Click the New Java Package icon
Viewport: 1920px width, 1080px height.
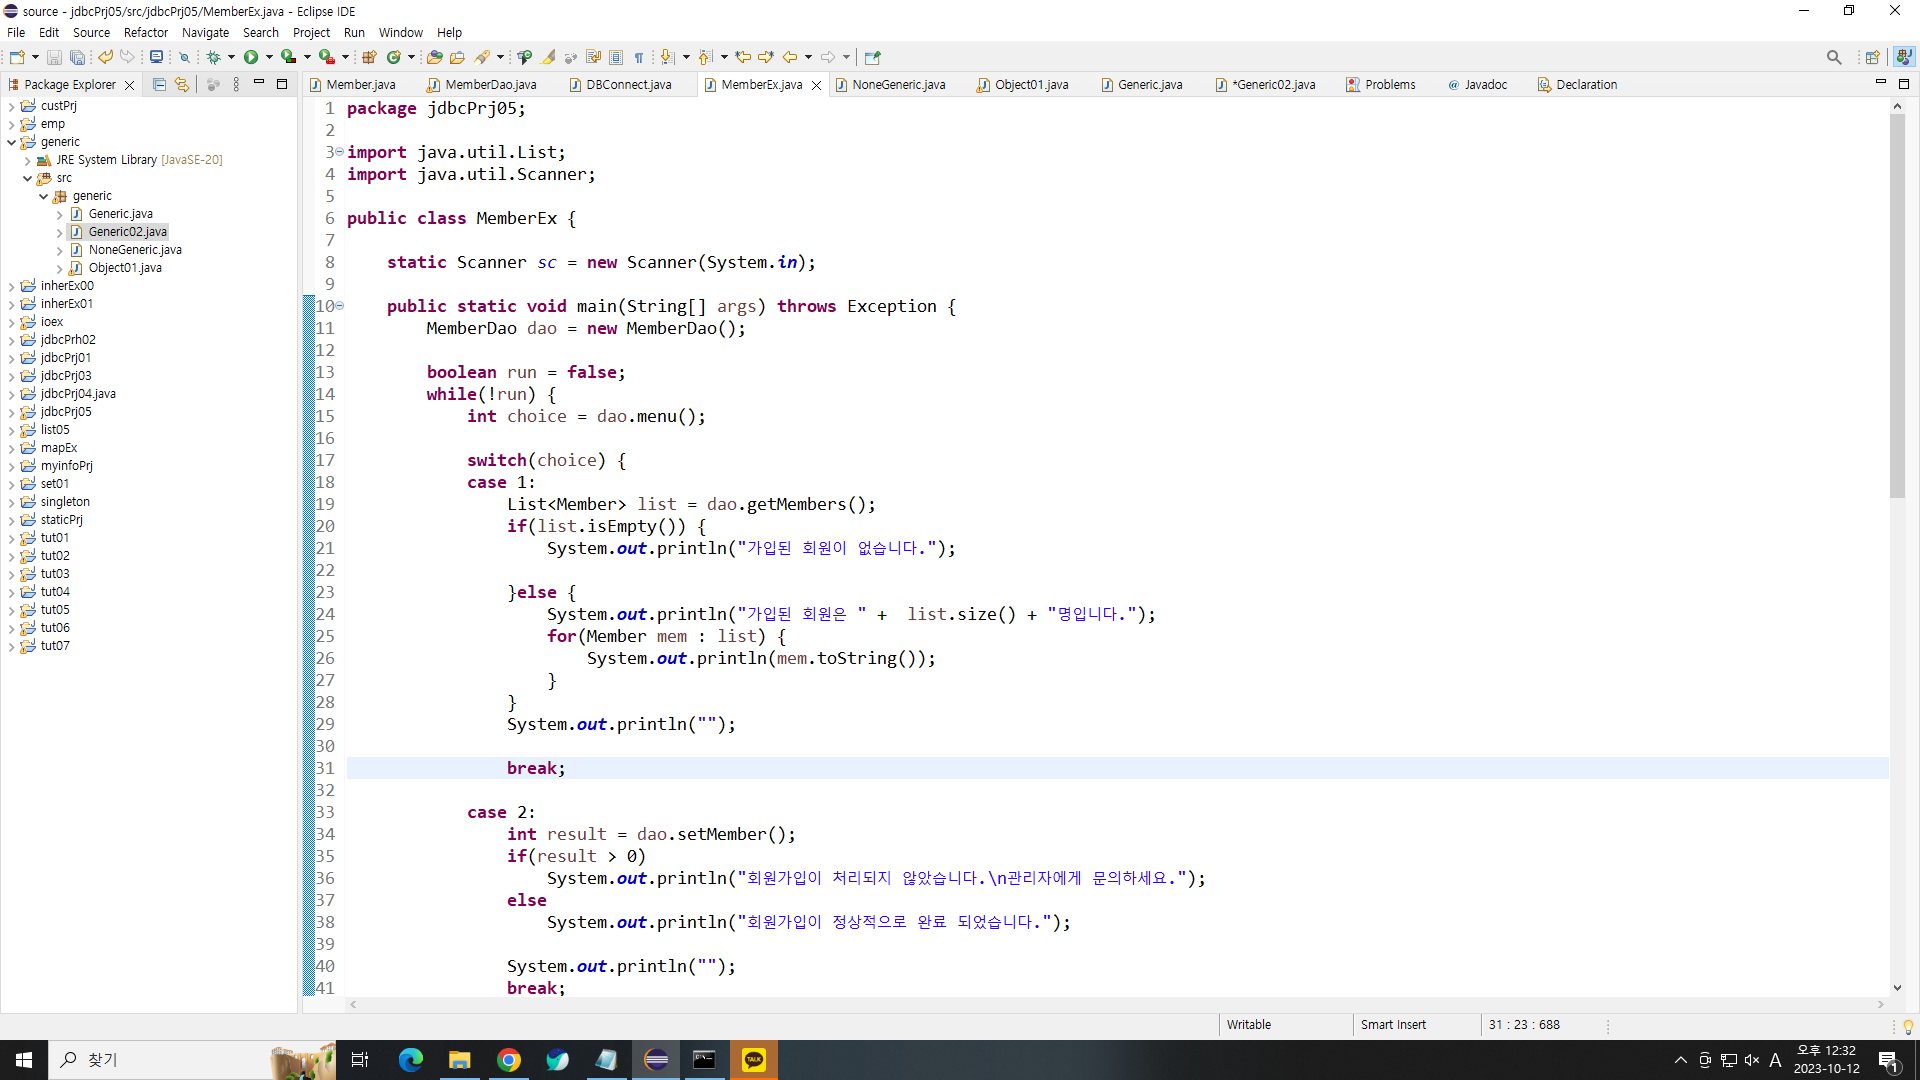tap(369, 57)
